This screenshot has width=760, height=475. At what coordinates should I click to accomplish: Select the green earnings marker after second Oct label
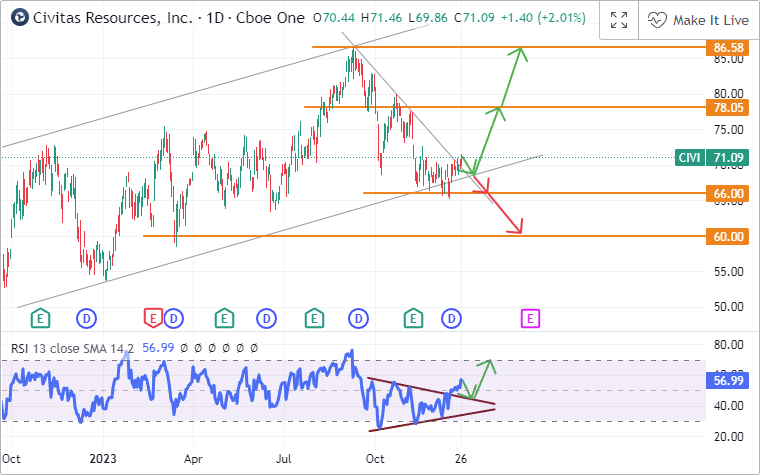pos(413,318)
